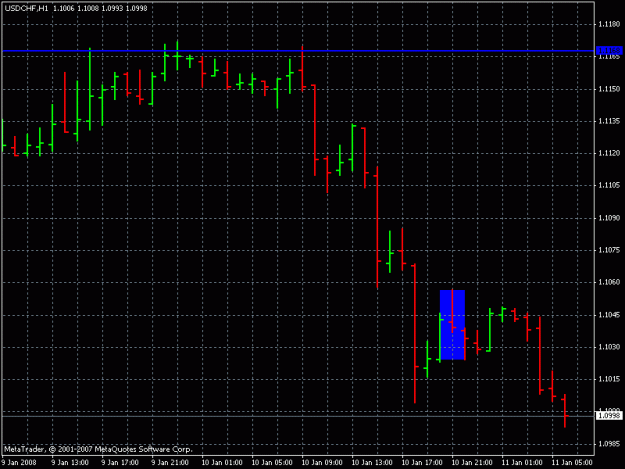Image resolution: width=625 pixels, height=469 pixels.
Task: Select the blue horizontal resistance line
Action: click(x=299, y=51)
